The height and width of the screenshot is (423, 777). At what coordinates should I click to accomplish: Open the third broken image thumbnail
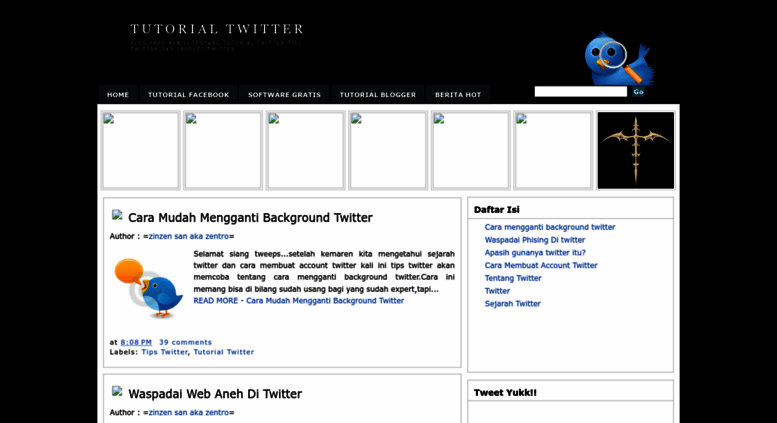[305, 150]
